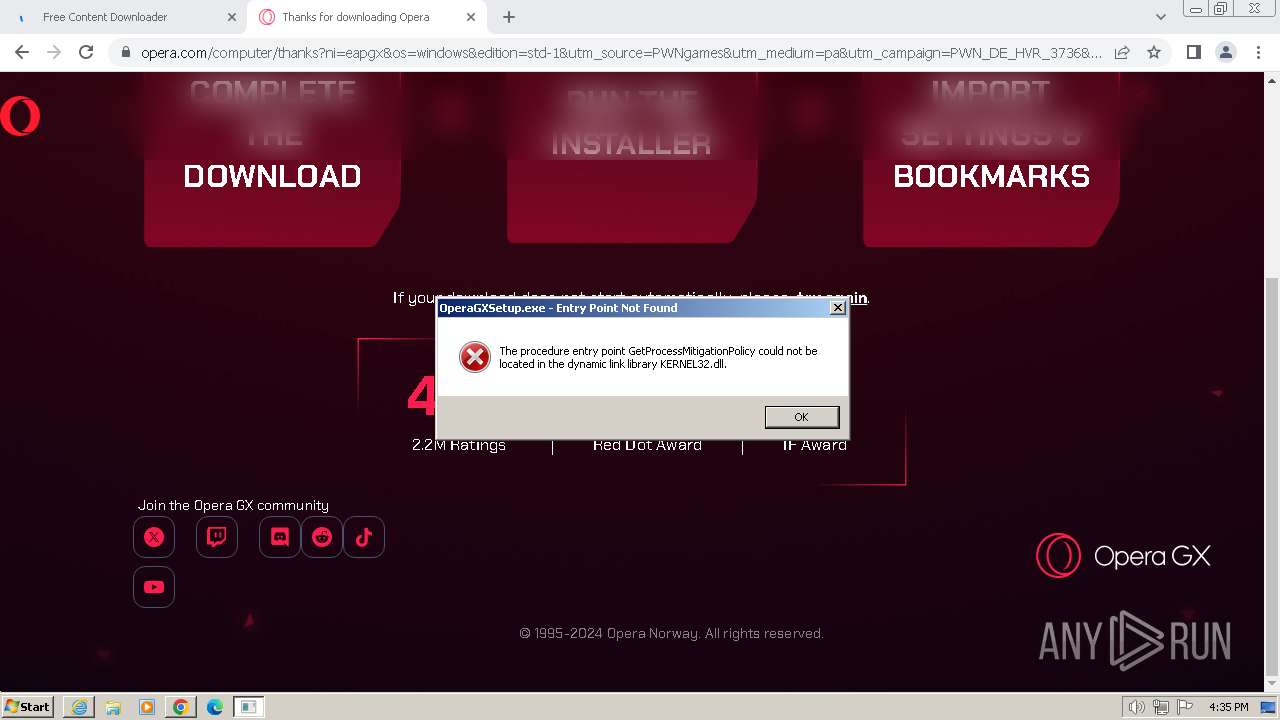Image resolution: width=1280 pixels, height=720 pixels.
Task: Open media player from taskbar
Action: 147,707
